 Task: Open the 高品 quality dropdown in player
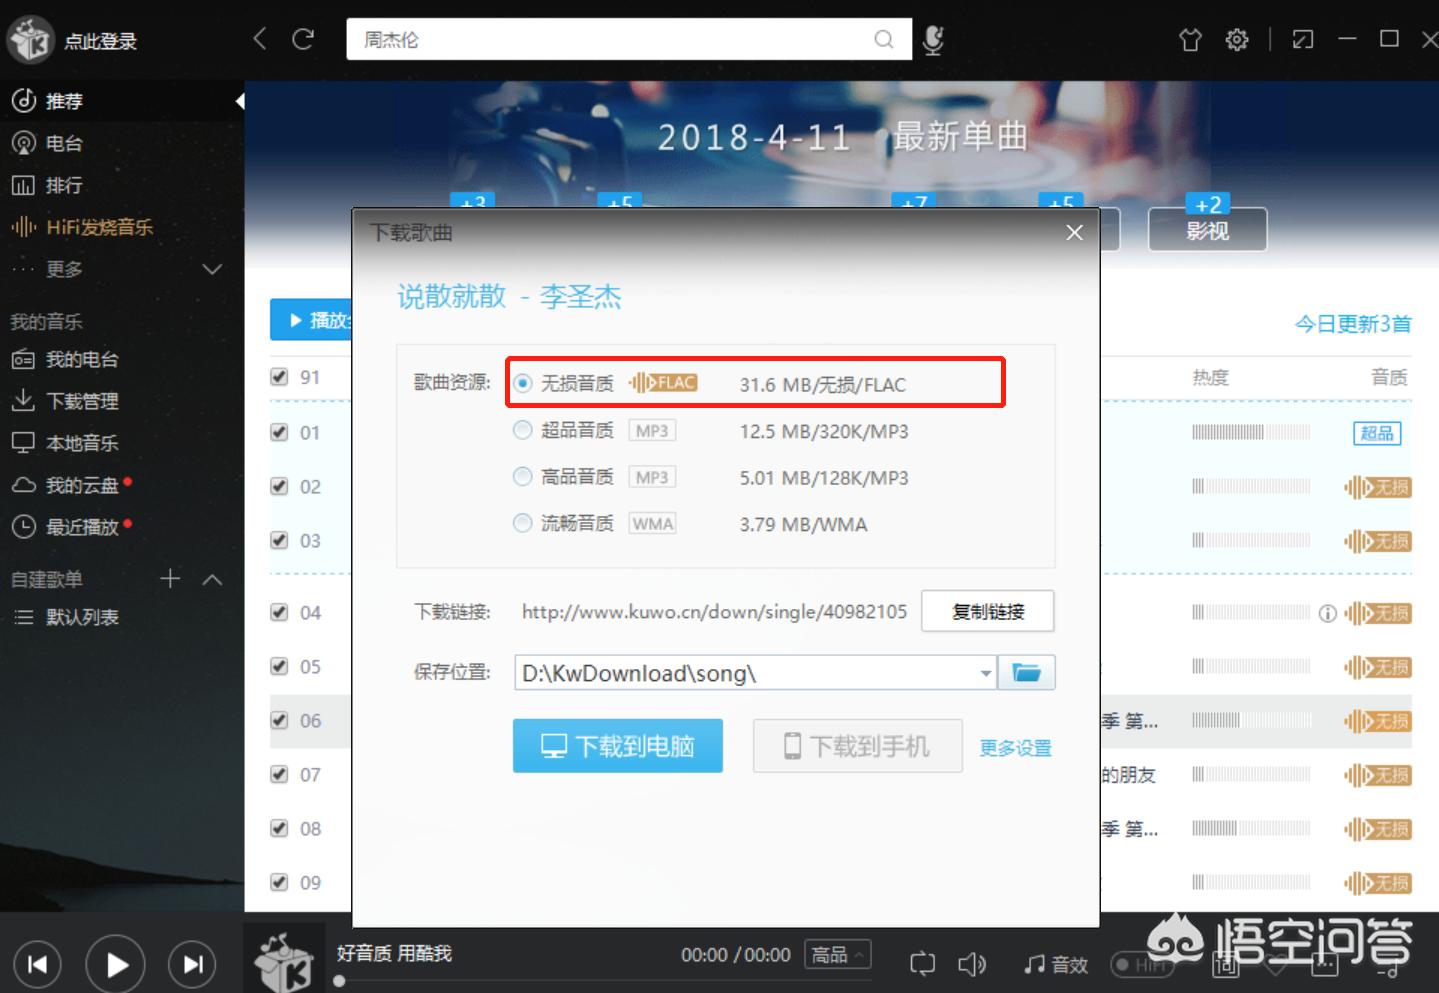[838, 954]
